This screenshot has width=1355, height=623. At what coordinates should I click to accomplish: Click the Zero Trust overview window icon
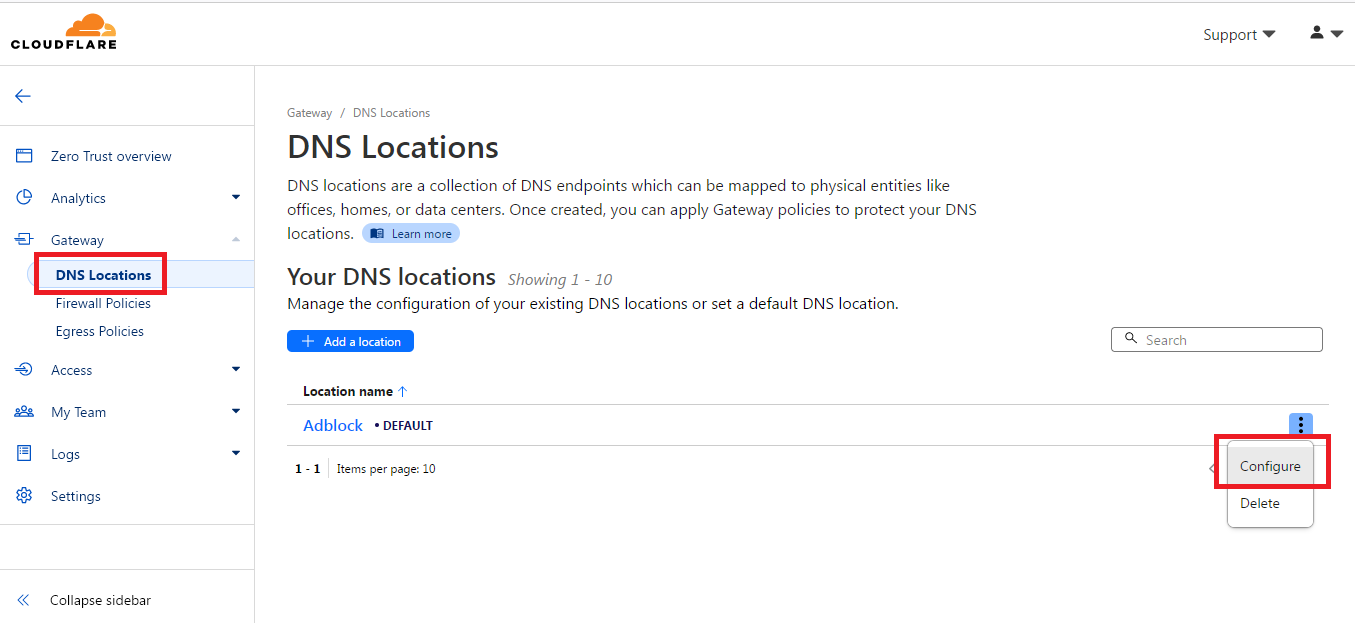click(x=24, y=156)
